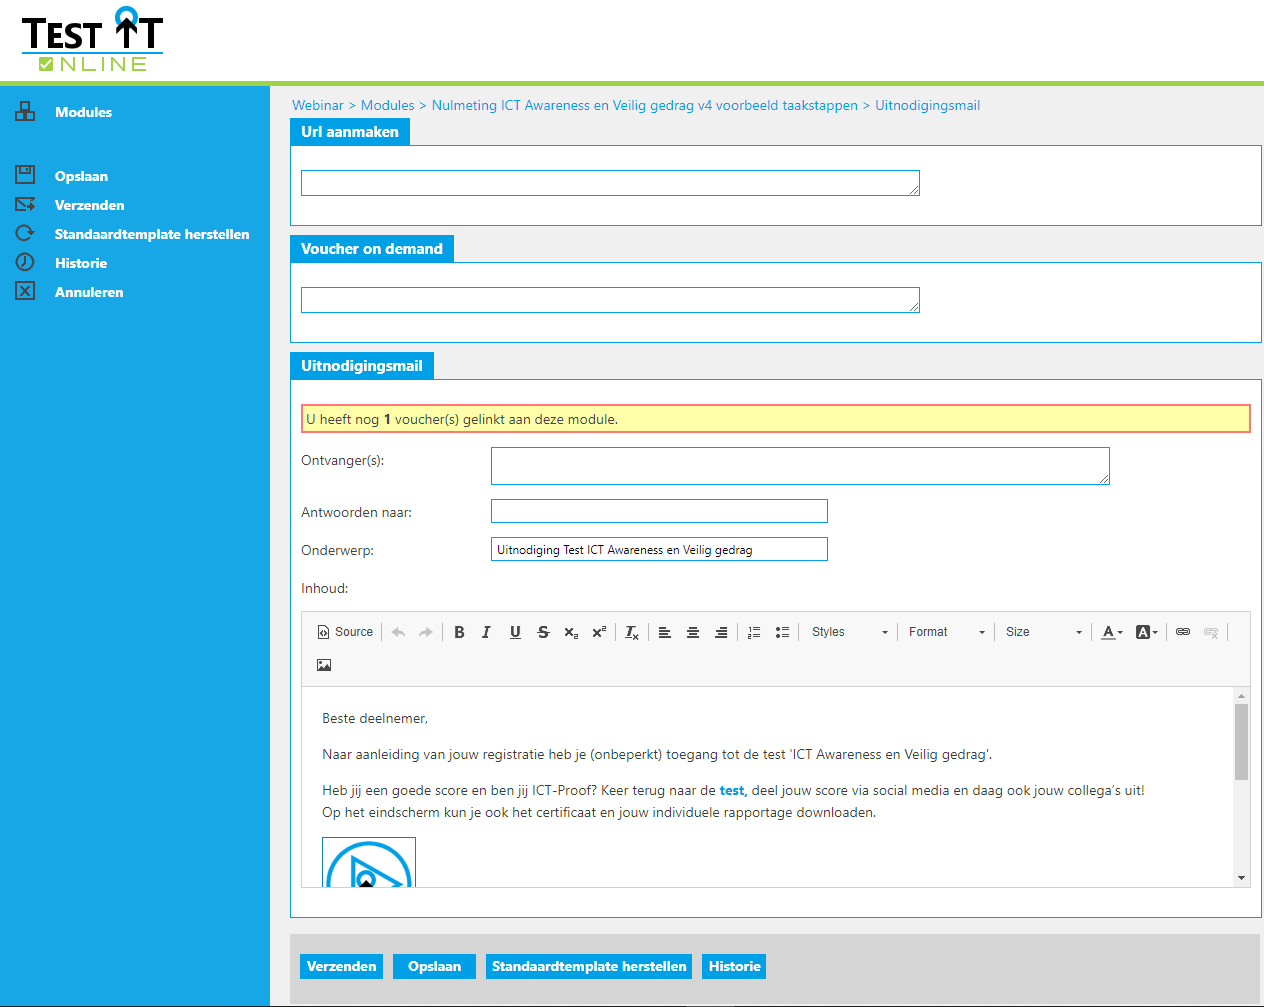Click the editor scrollbar up arrow

point(1241,695)
